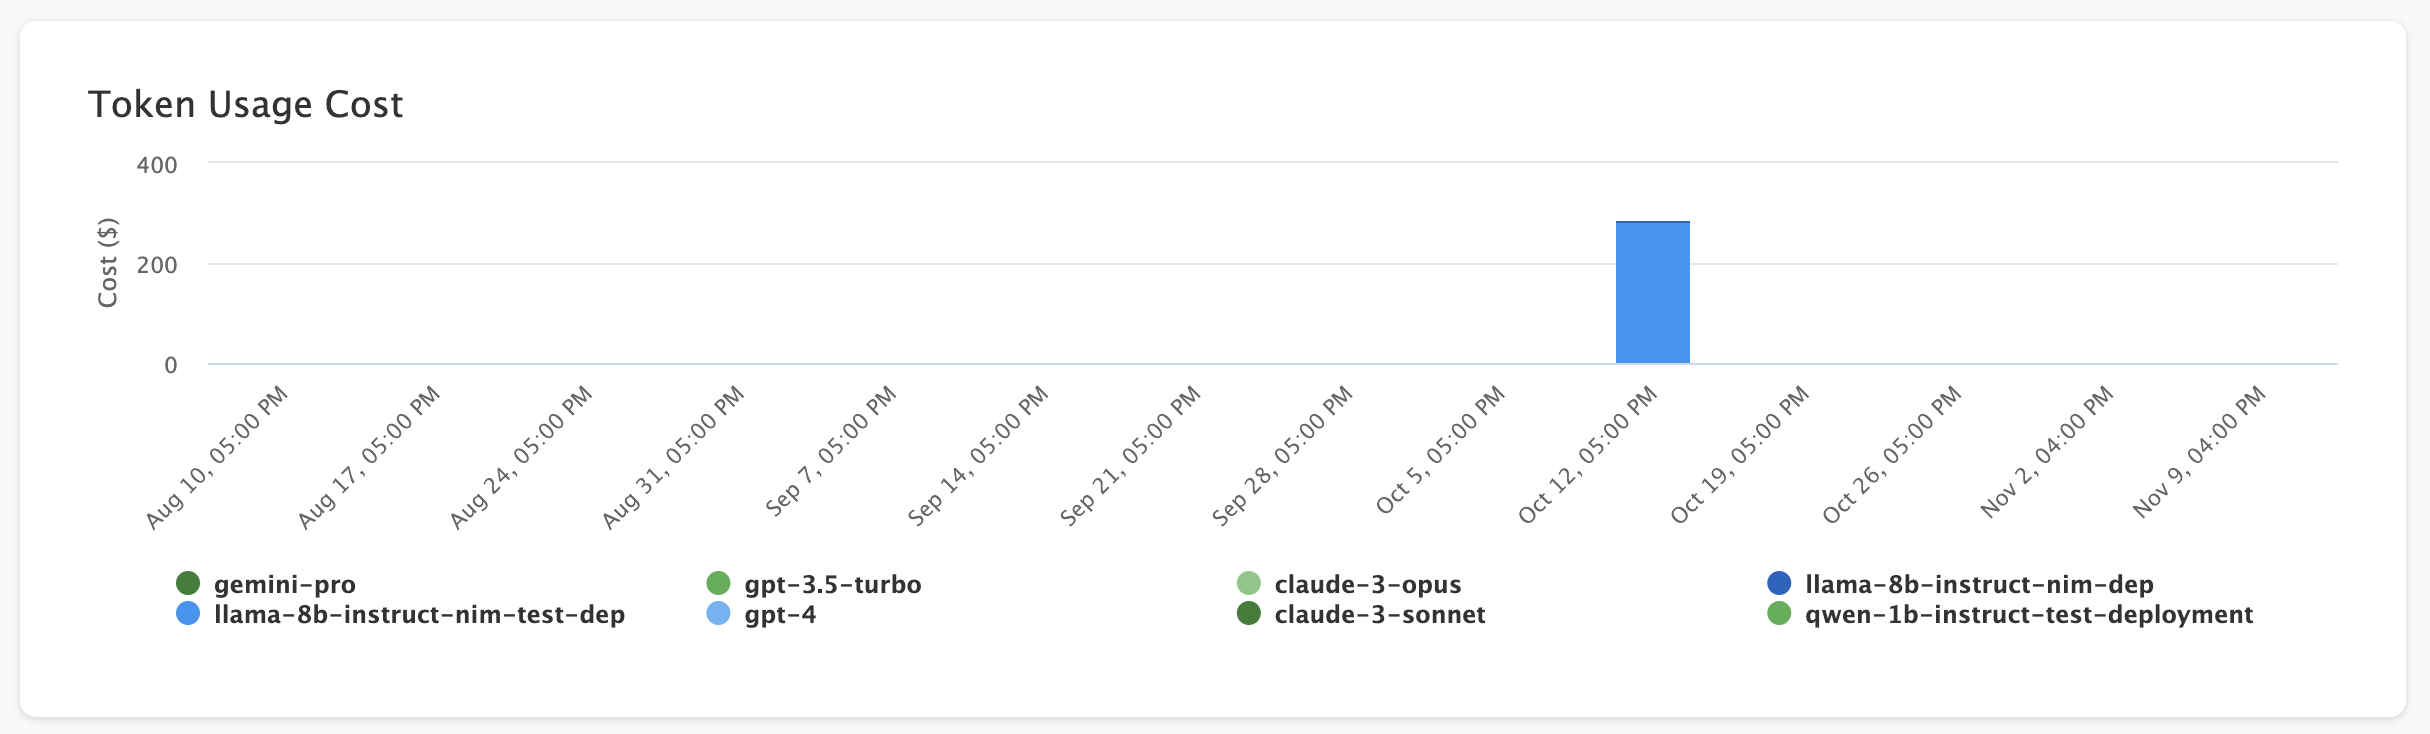Click the qwen-1b-instruct-test-deployment legend label

coord(2029,614)
